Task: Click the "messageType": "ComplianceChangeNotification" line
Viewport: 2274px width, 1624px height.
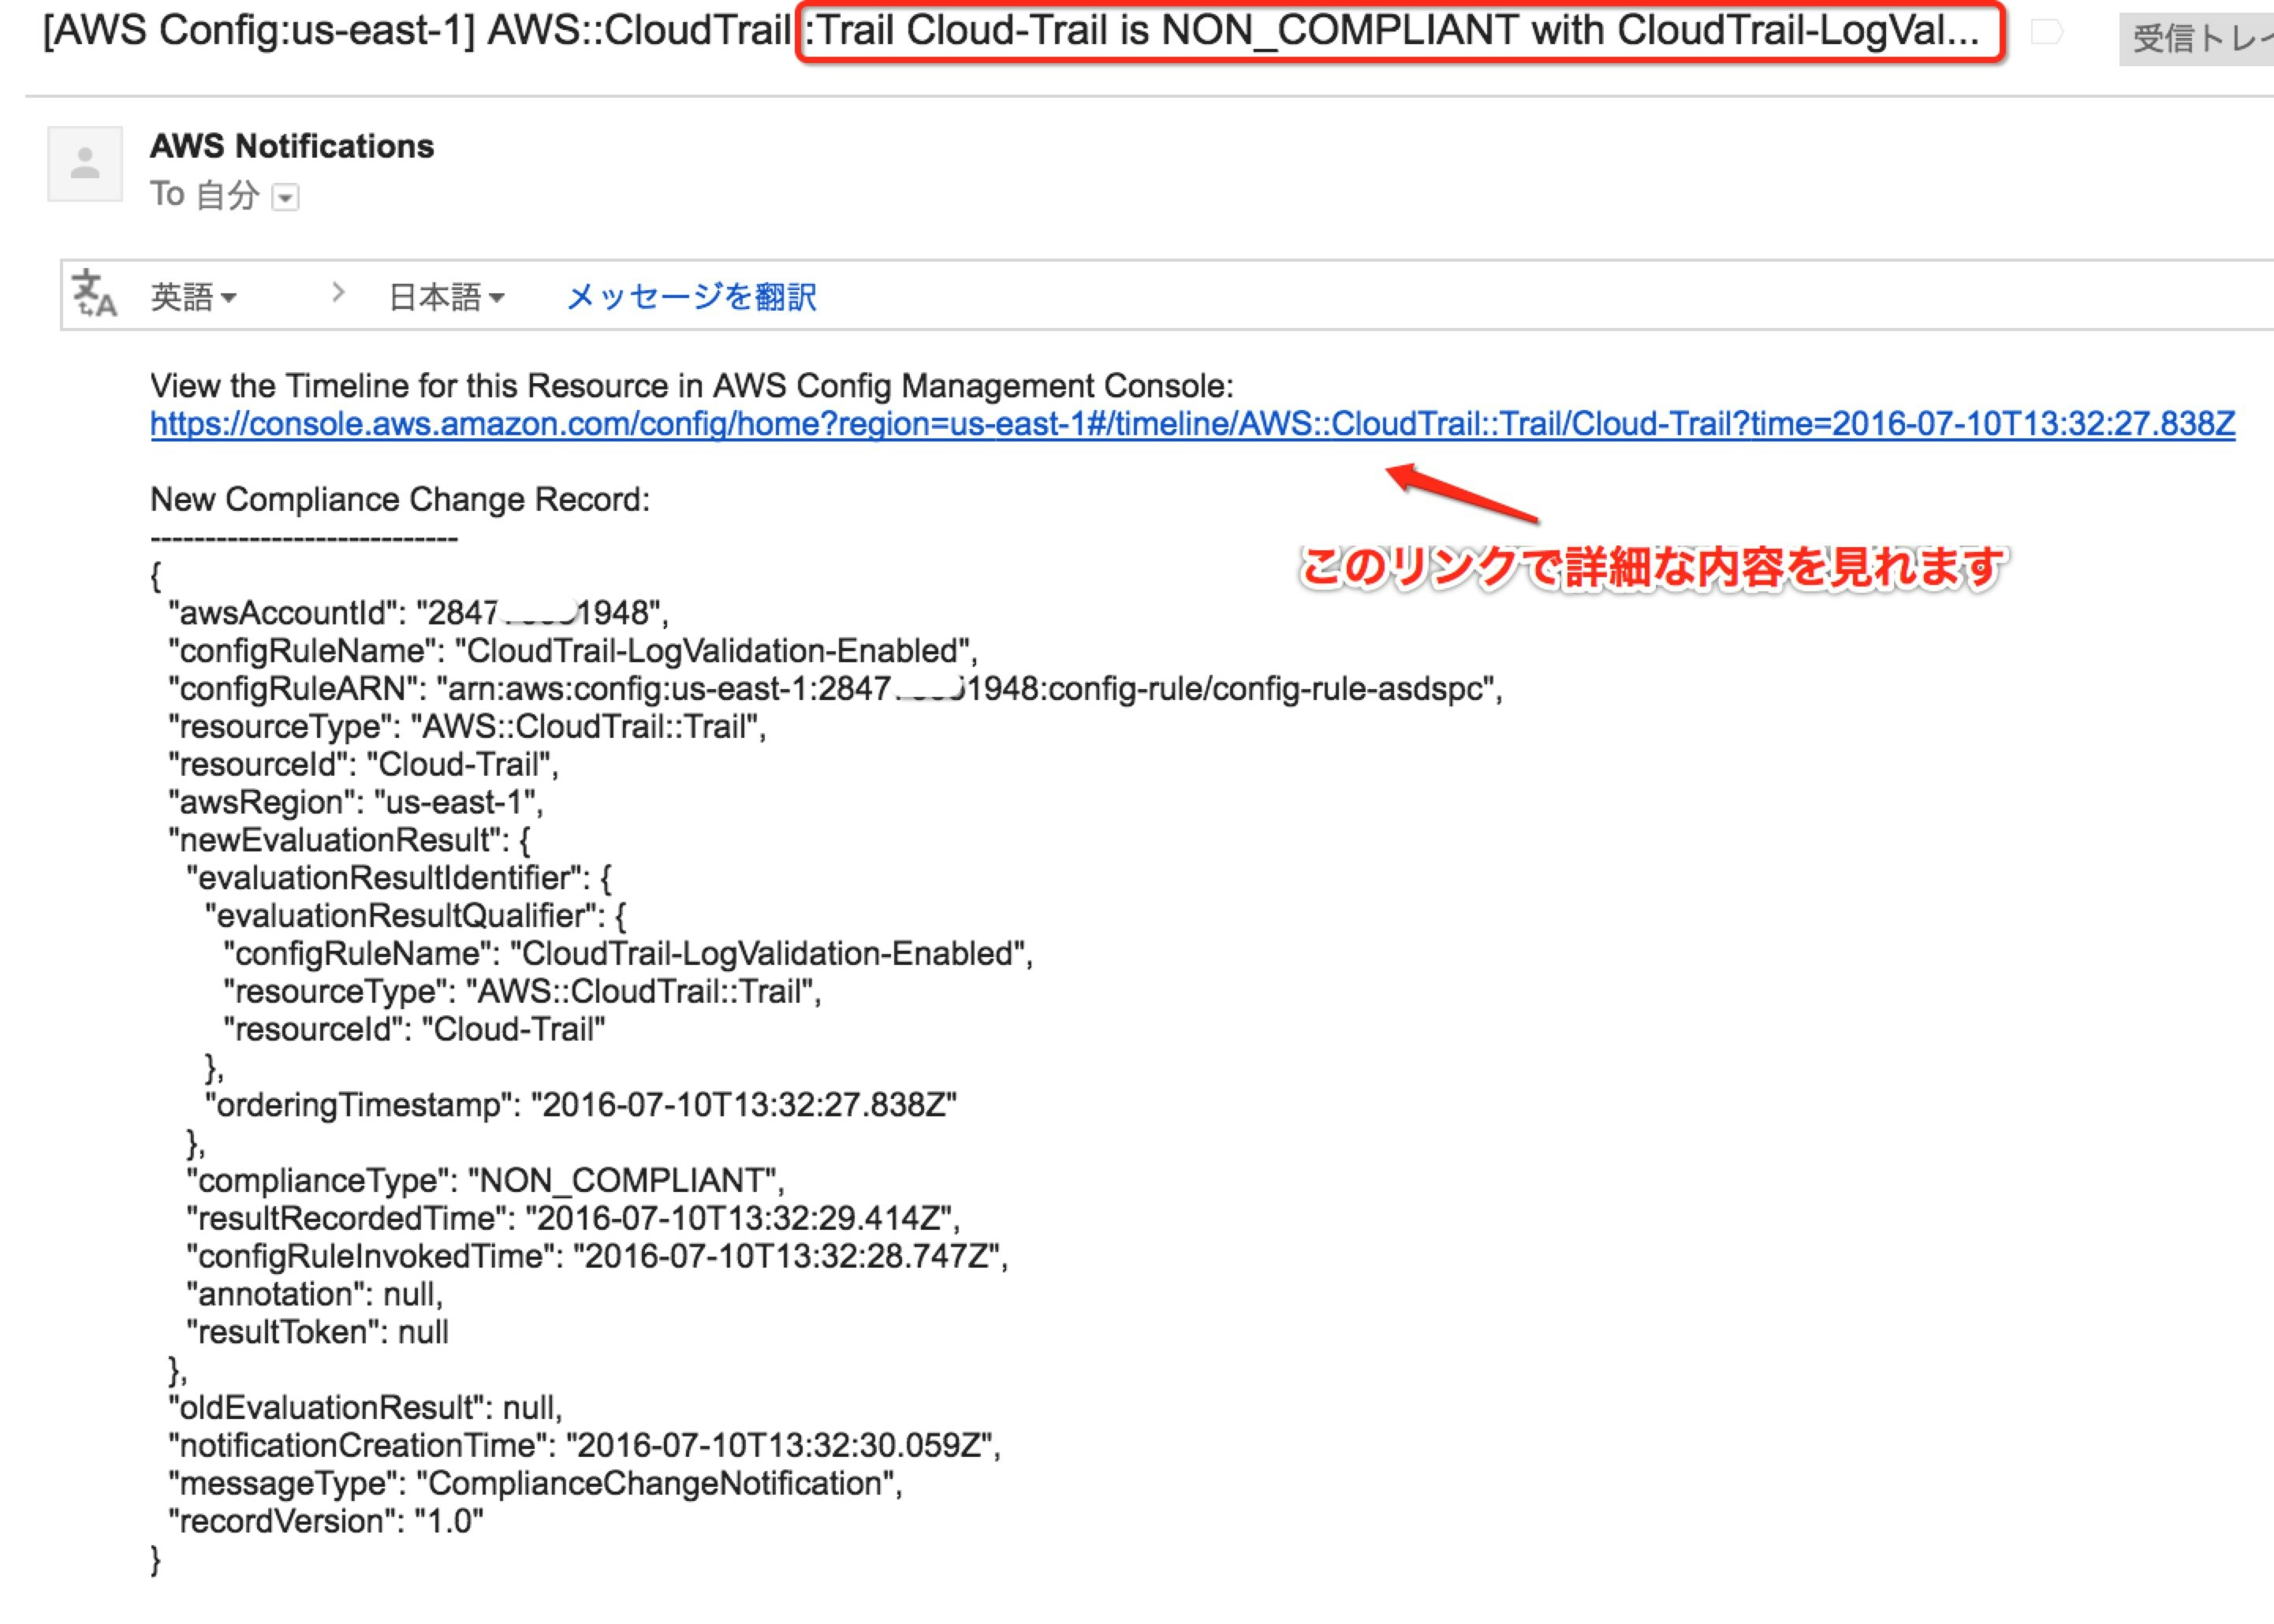Action: (x=535, y=1483)
